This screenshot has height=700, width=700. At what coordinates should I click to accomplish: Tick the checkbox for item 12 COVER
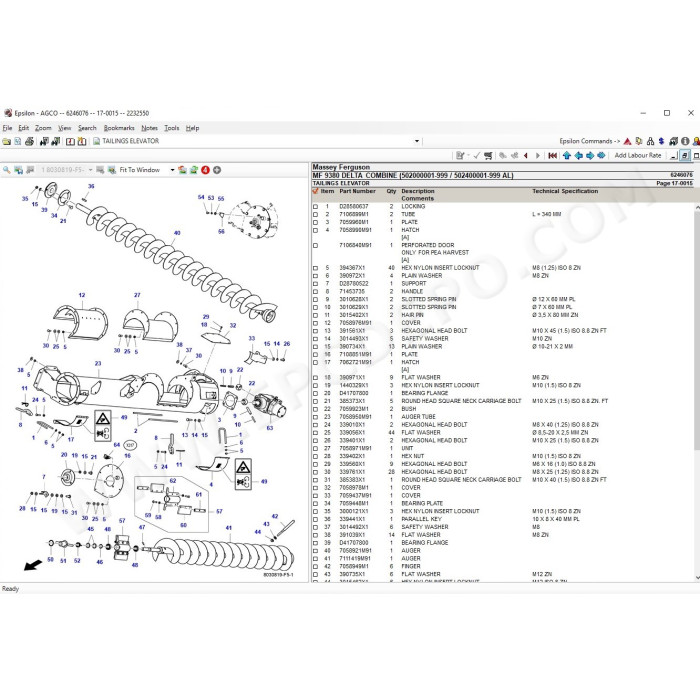(x=316, y=323)
